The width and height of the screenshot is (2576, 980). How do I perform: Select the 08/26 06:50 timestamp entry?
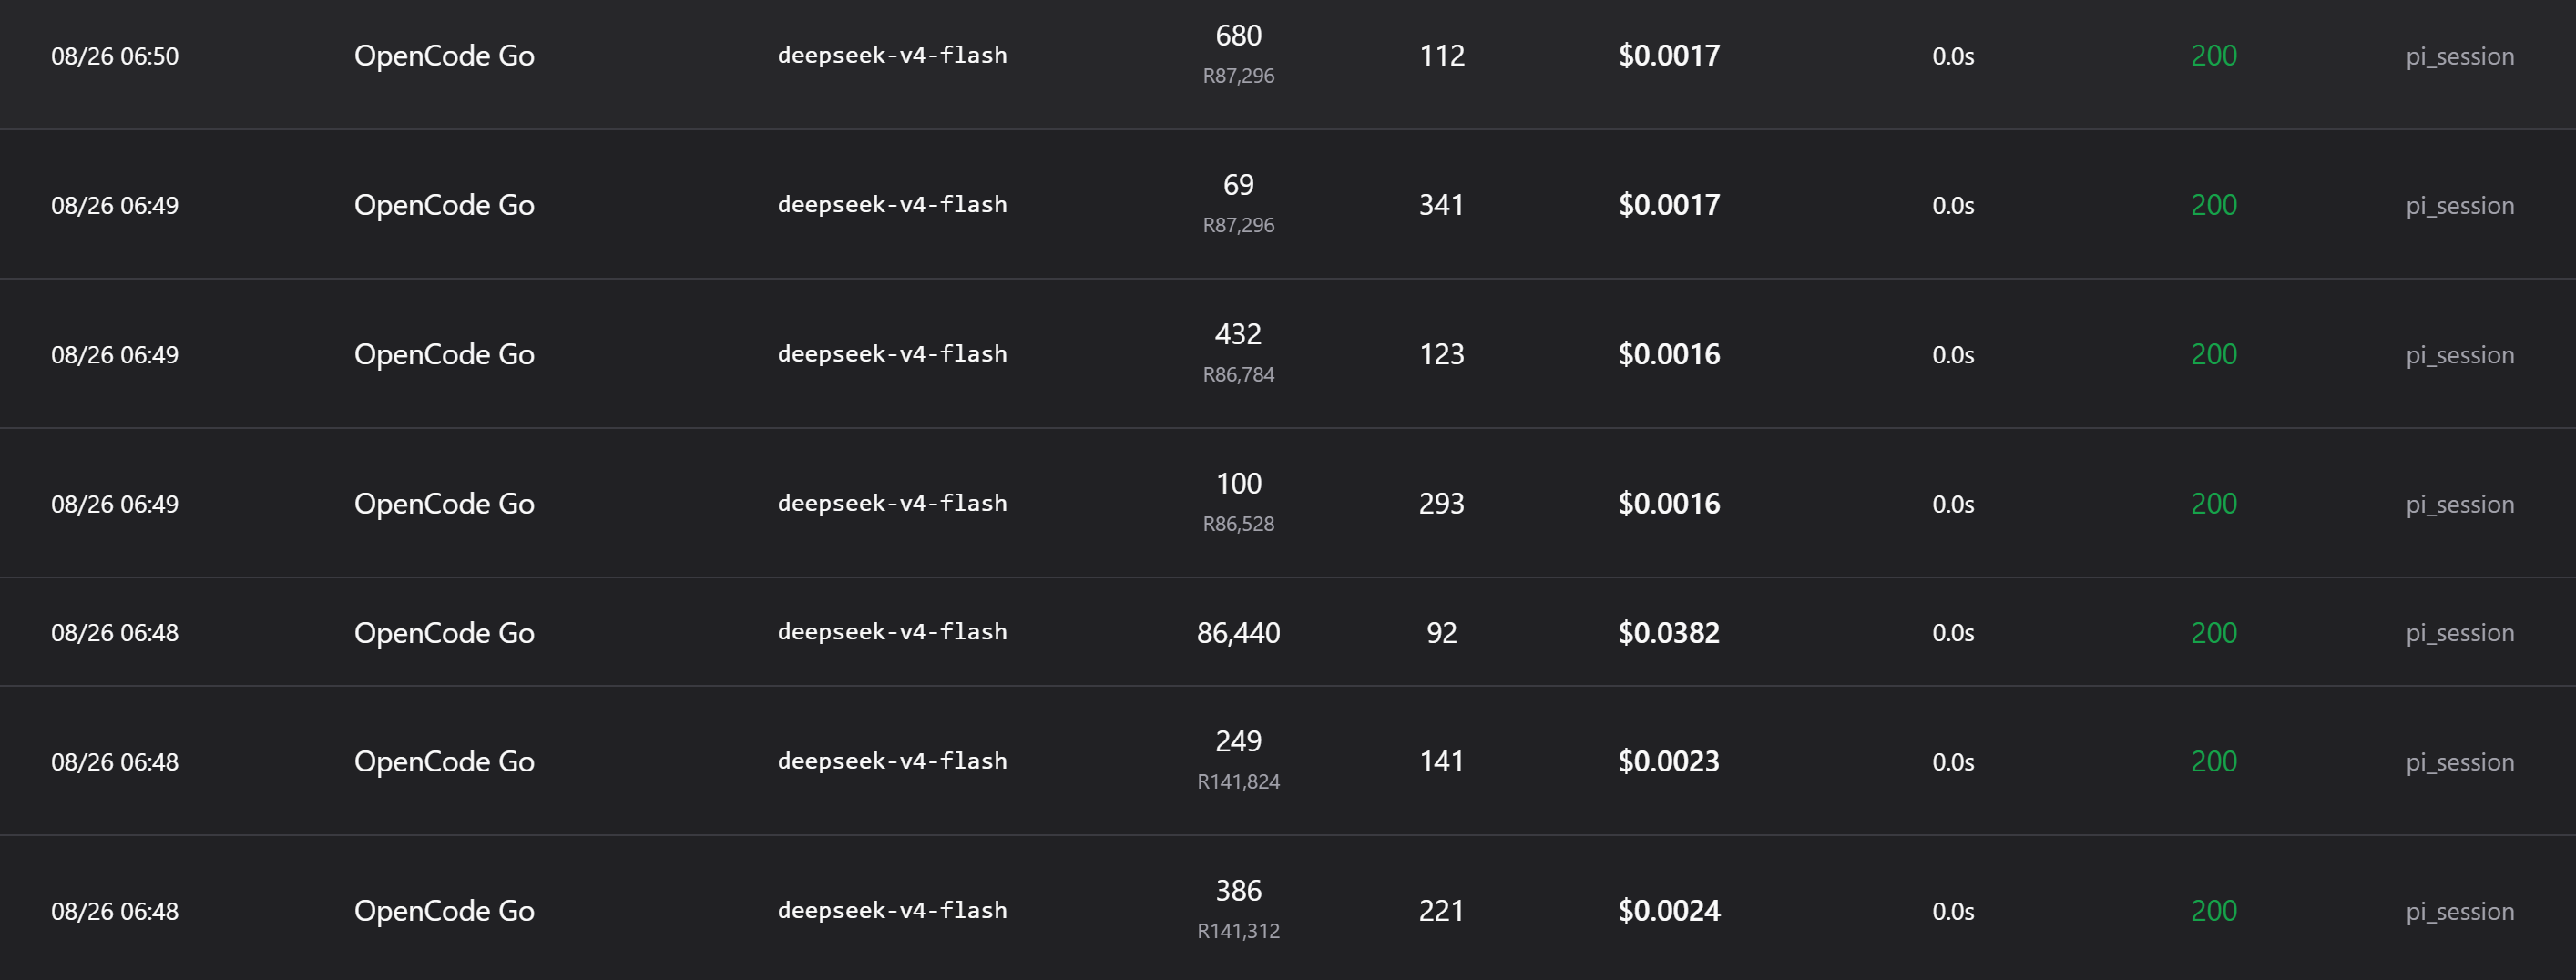tap(115, 56)
